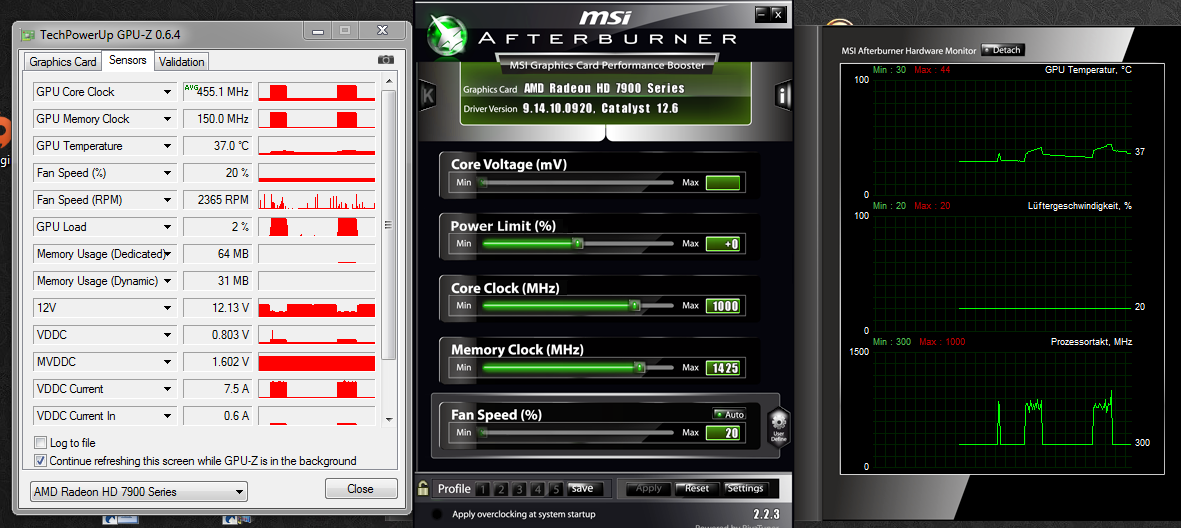Image resolution: width=1181 pixels, height=528 pixels.
Task: Toggle 'Apply overclocking at system startup'
Action: click(437, 514)
